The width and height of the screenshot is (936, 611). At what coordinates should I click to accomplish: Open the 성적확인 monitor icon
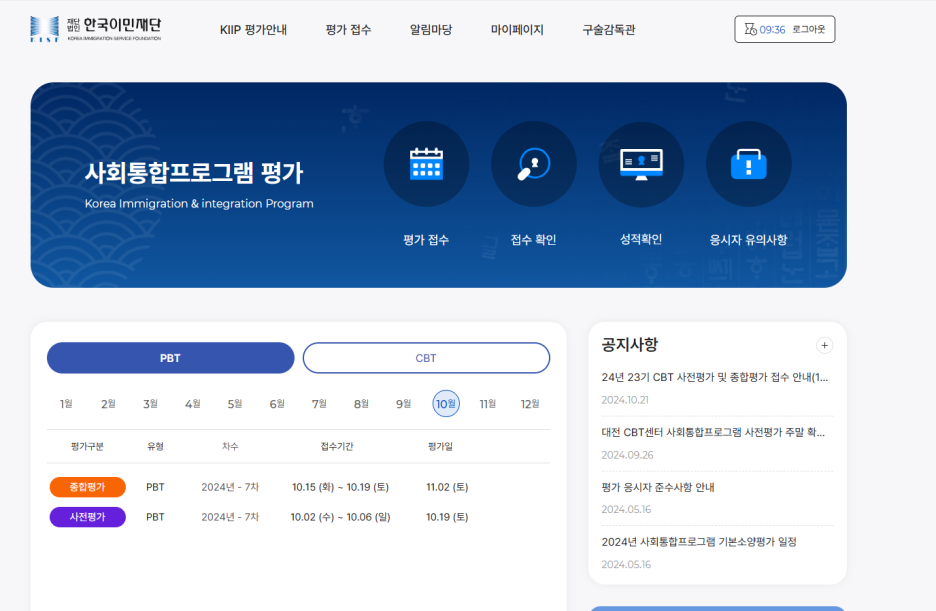[x=641, y=164]
